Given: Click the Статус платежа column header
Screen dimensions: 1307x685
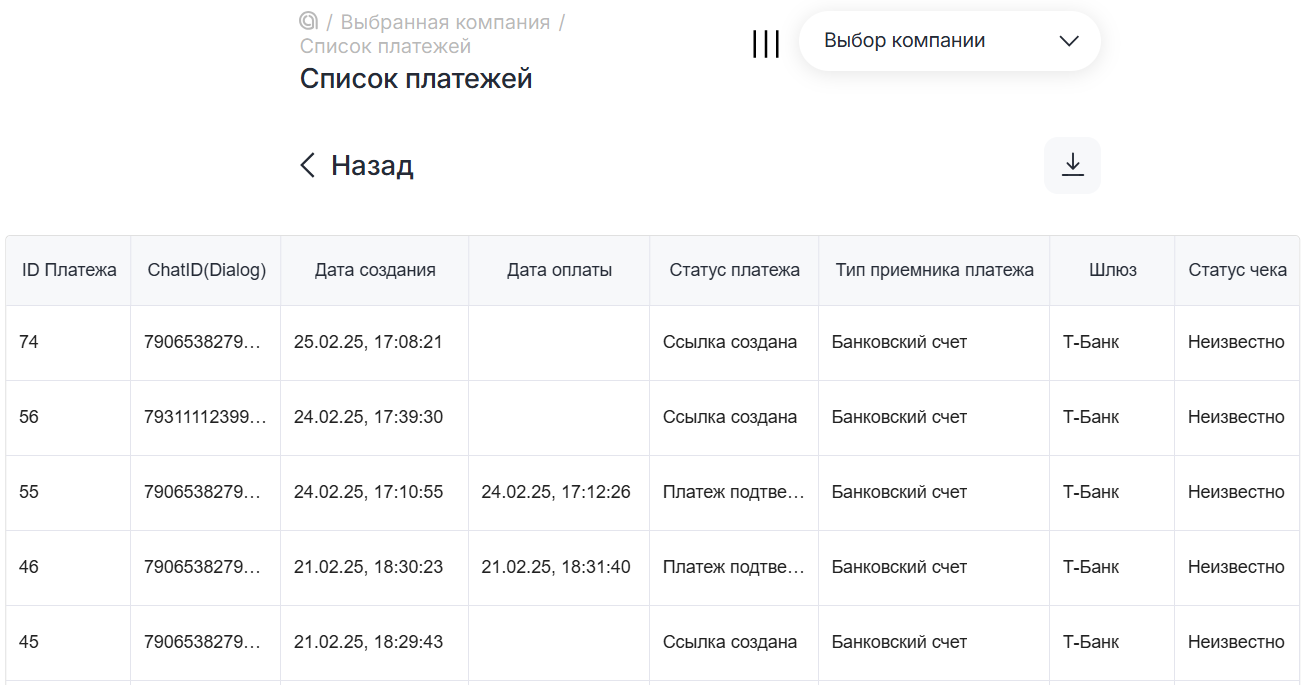Looking at the screenshot, I should [x=734, y=270].
